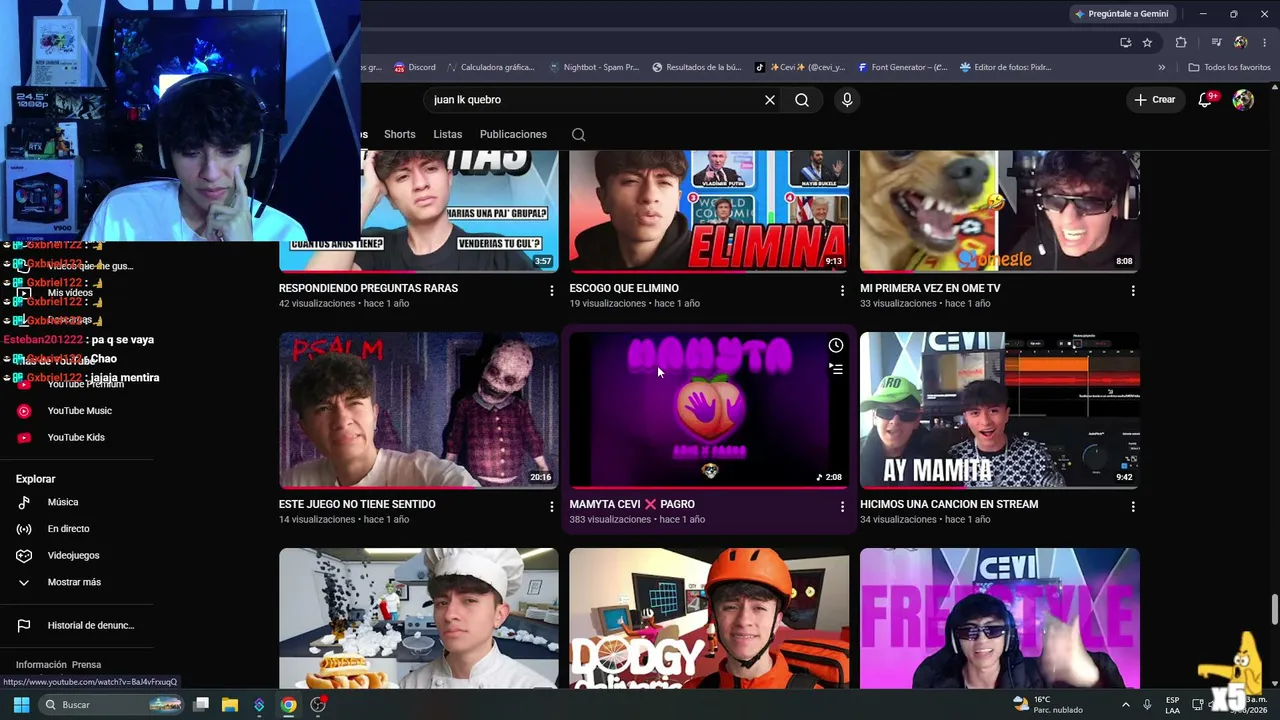Open options for ESCOGO QUE ELIMINO video

[842, 290]
